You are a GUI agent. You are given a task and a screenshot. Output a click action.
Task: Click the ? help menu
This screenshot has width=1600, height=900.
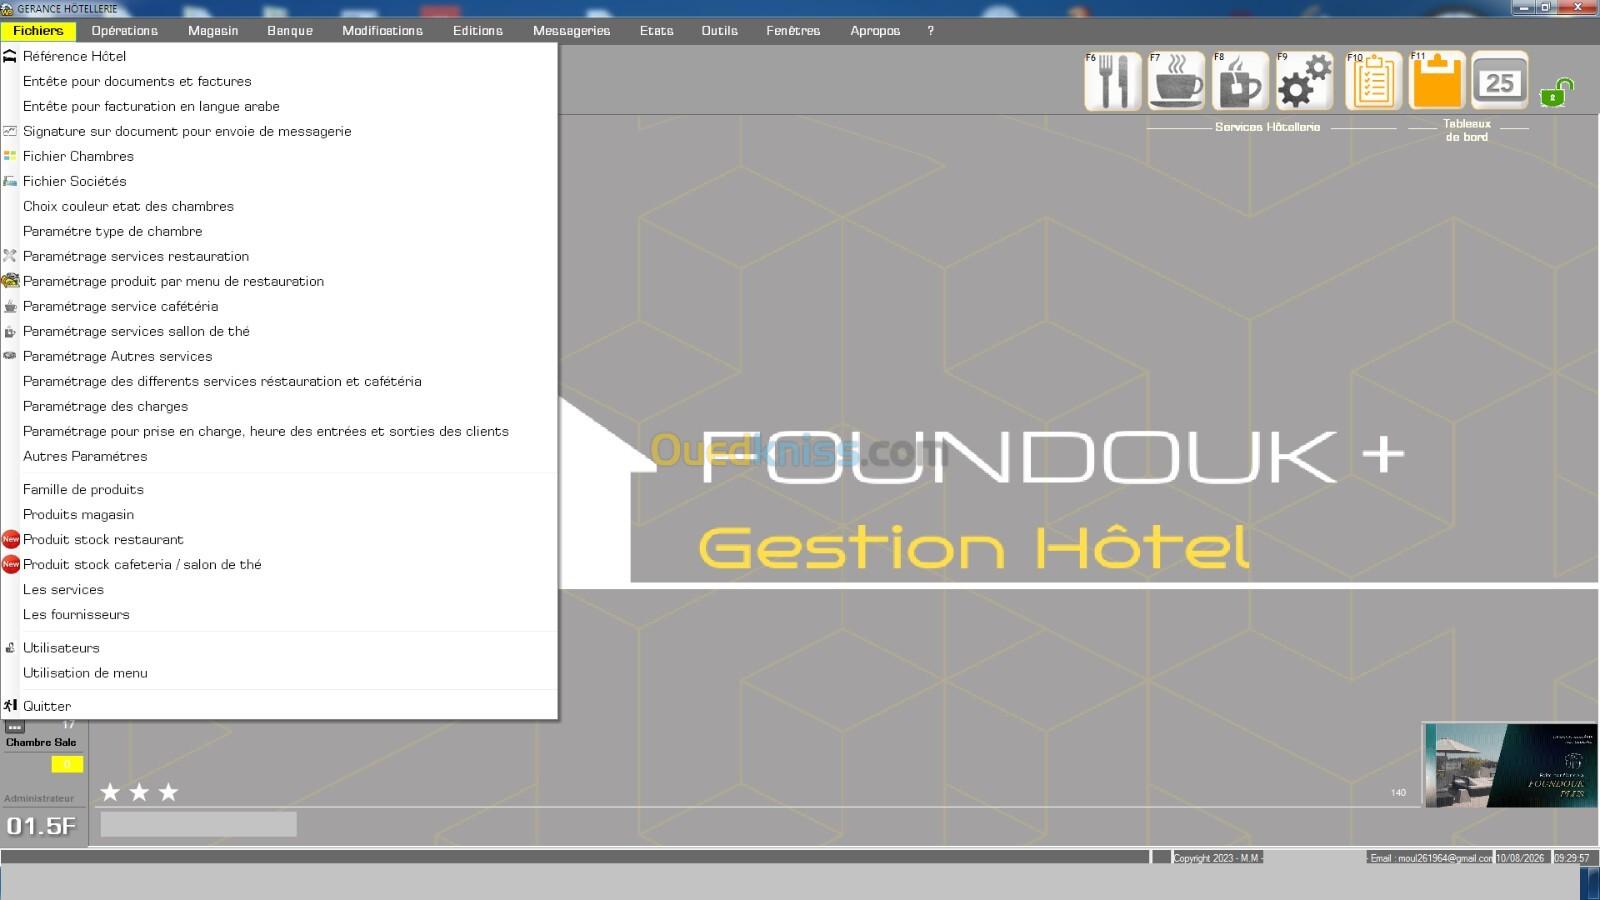coord(930,31)
